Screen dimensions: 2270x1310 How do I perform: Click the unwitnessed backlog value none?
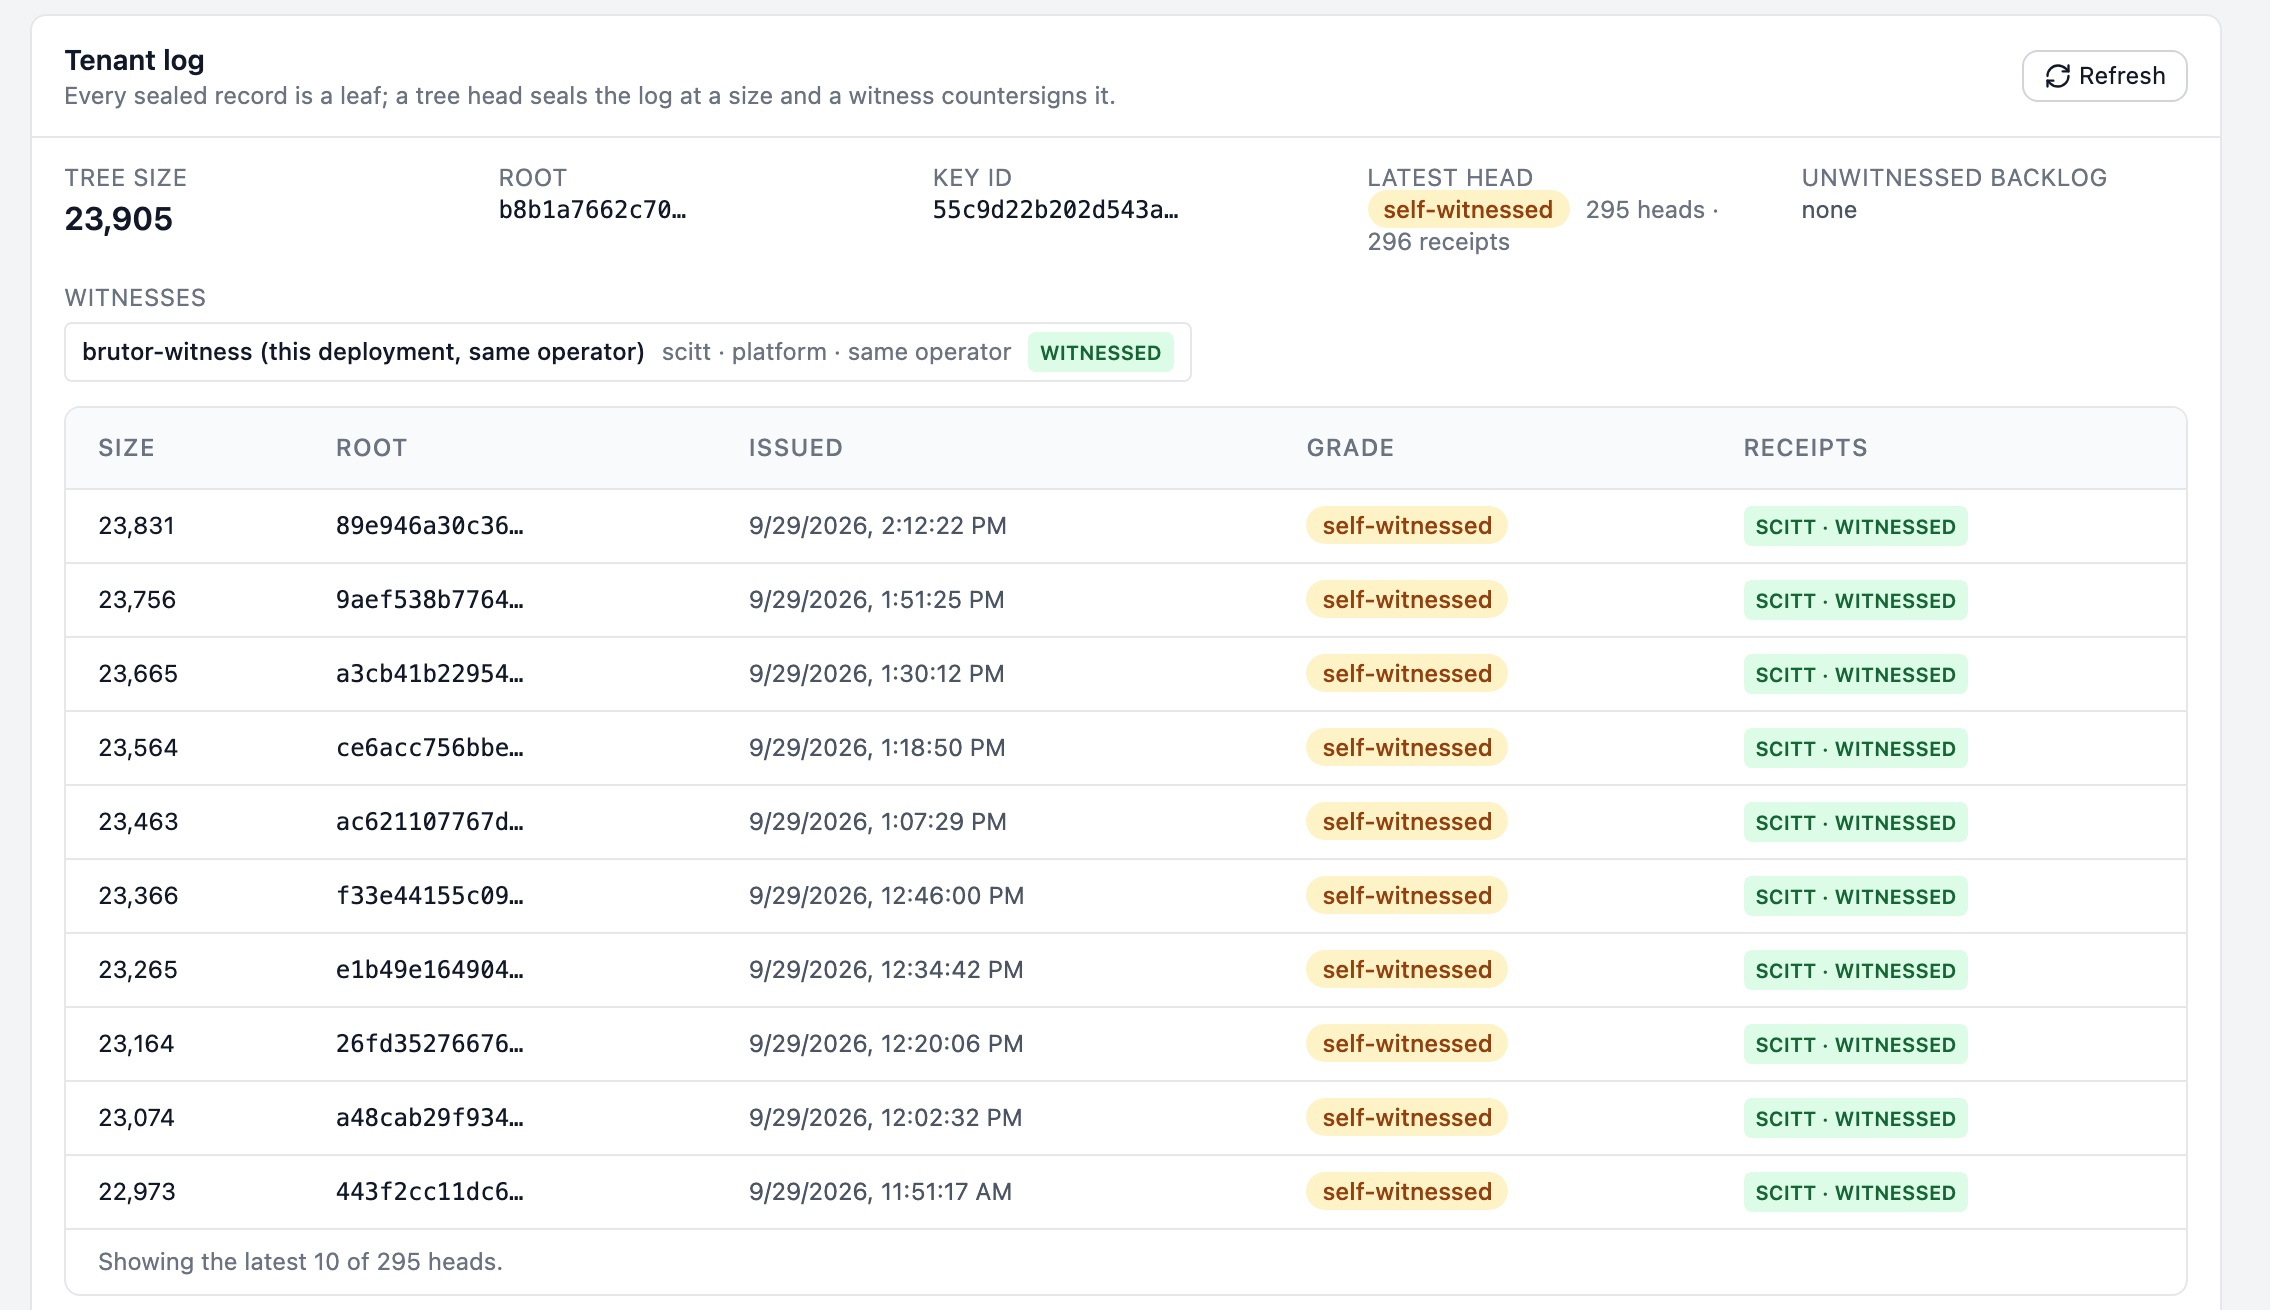point(1829,210)
